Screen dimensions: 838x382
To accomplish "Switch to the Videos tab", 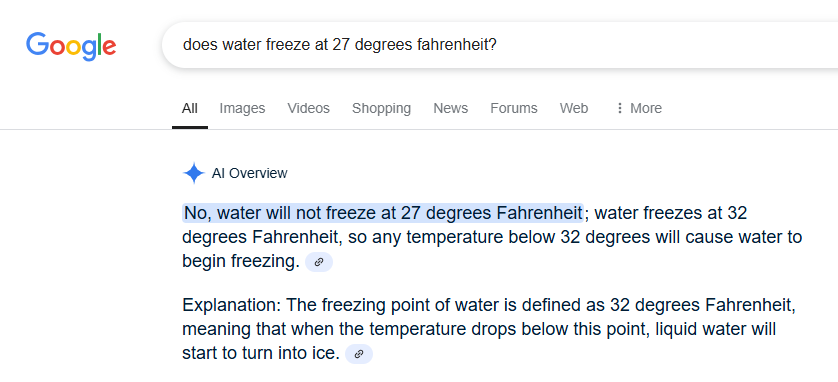I will [308, 108].
